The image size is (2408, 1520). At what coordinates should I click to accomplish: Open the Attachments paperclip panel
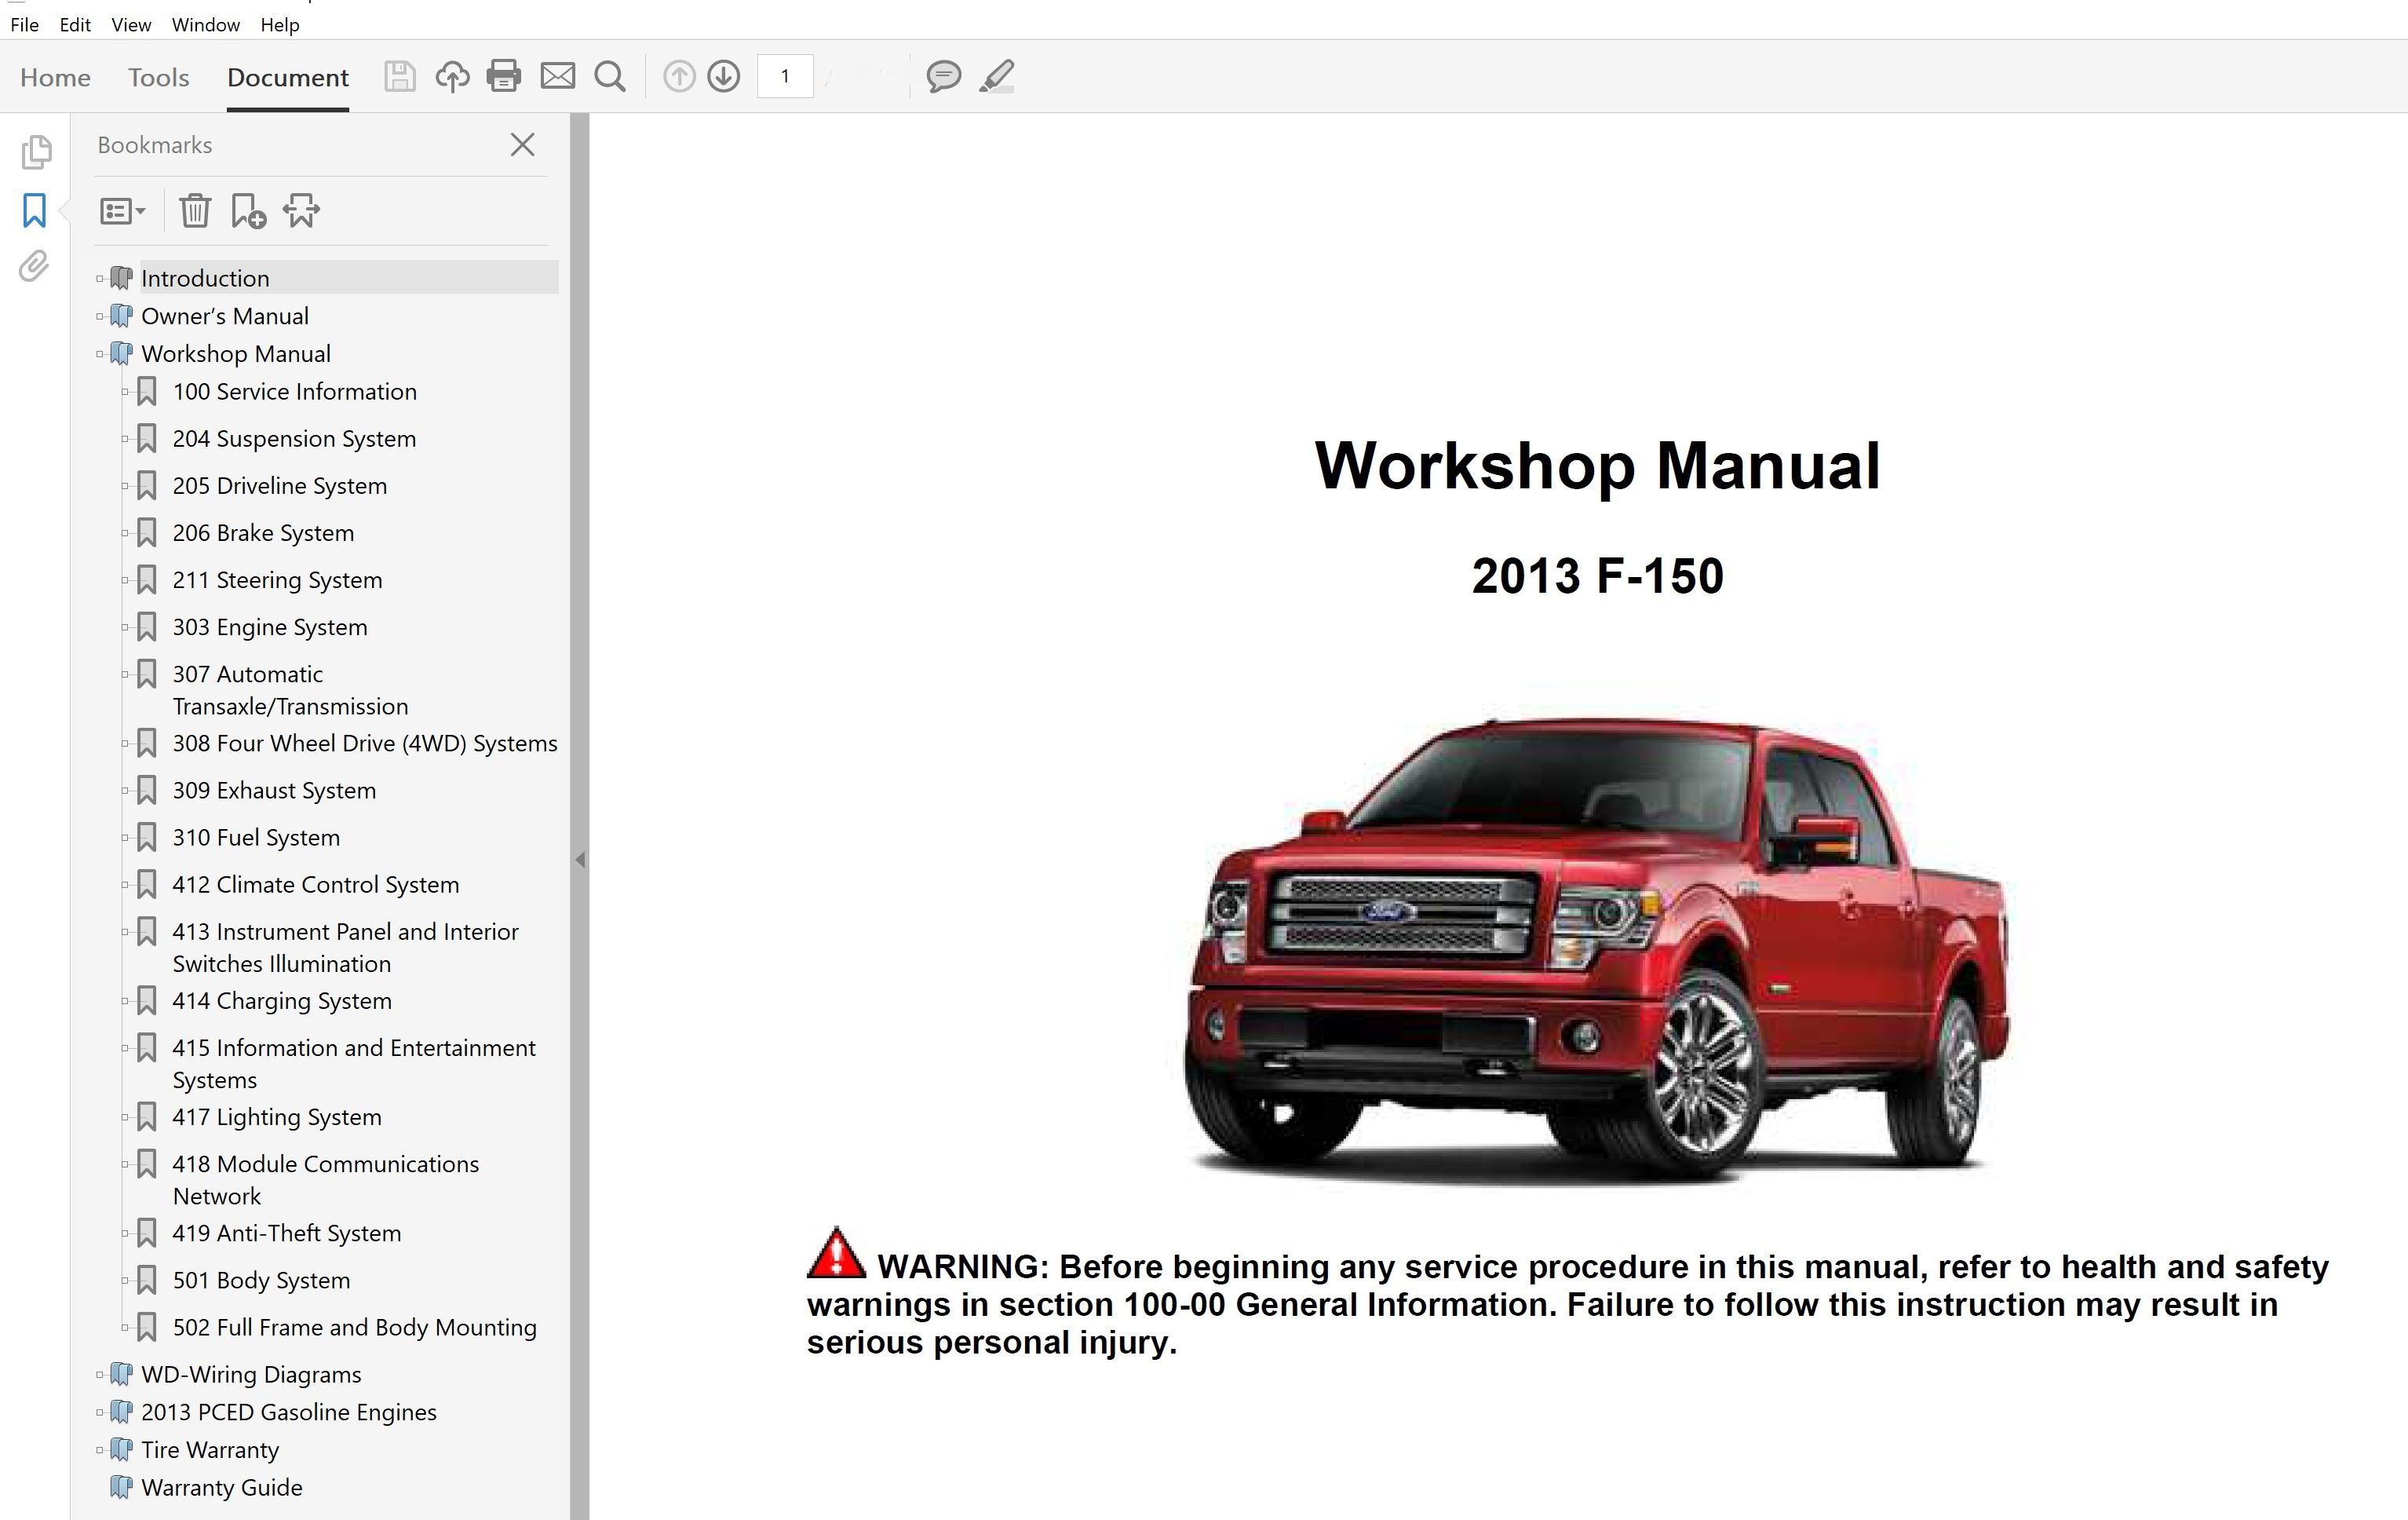click(34, 266)
